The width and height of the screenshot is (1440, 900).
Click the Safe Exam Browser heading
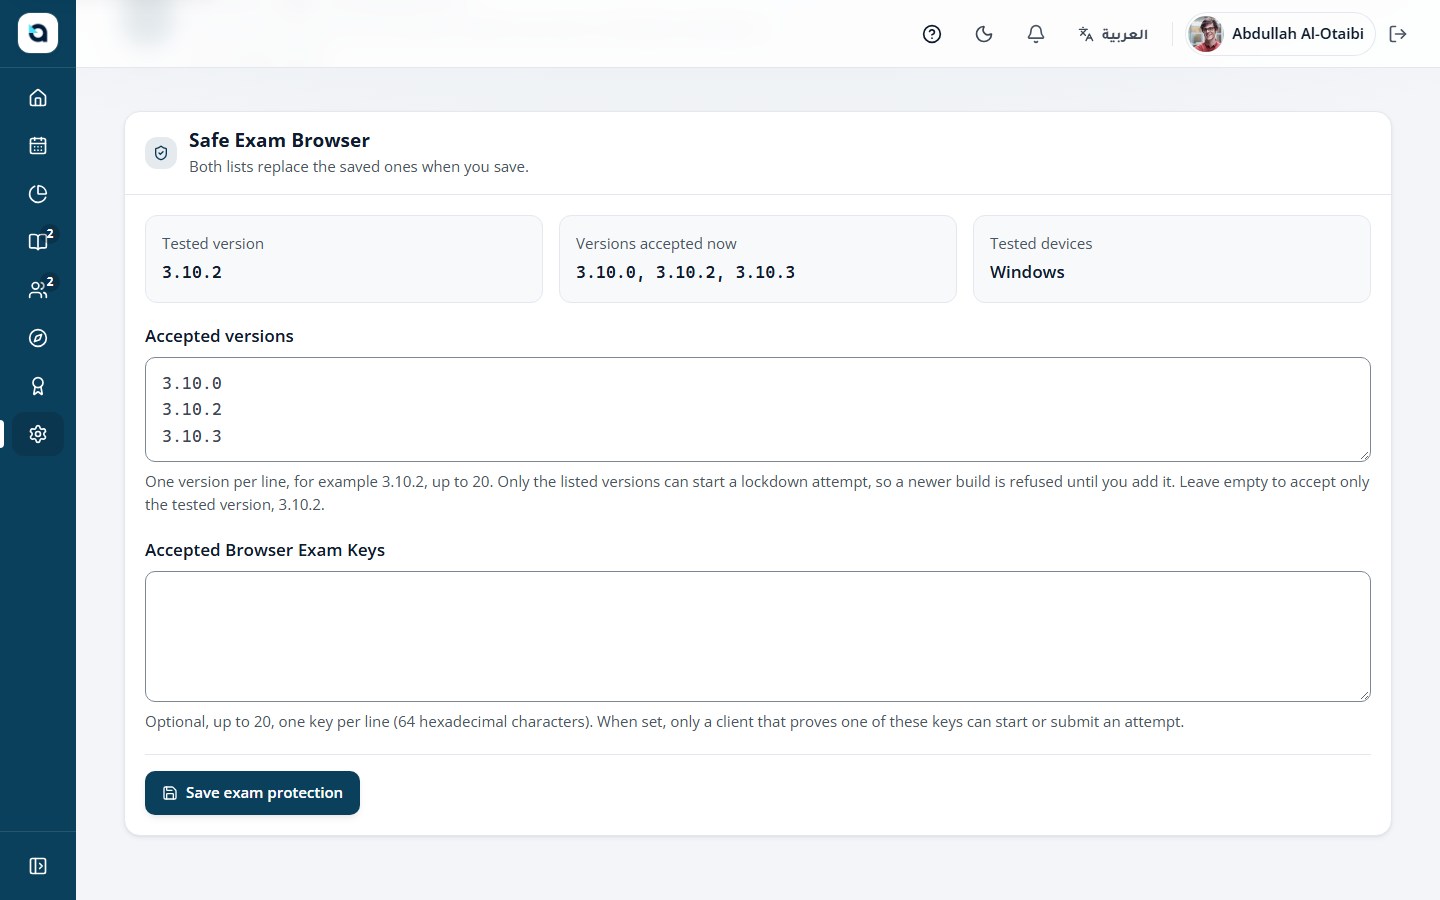(279, 140)
